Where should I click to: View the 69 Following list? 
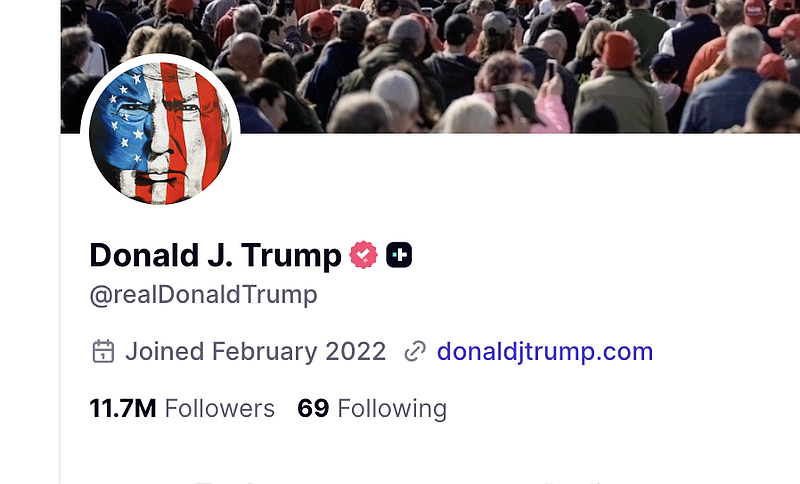pos(372,409)
